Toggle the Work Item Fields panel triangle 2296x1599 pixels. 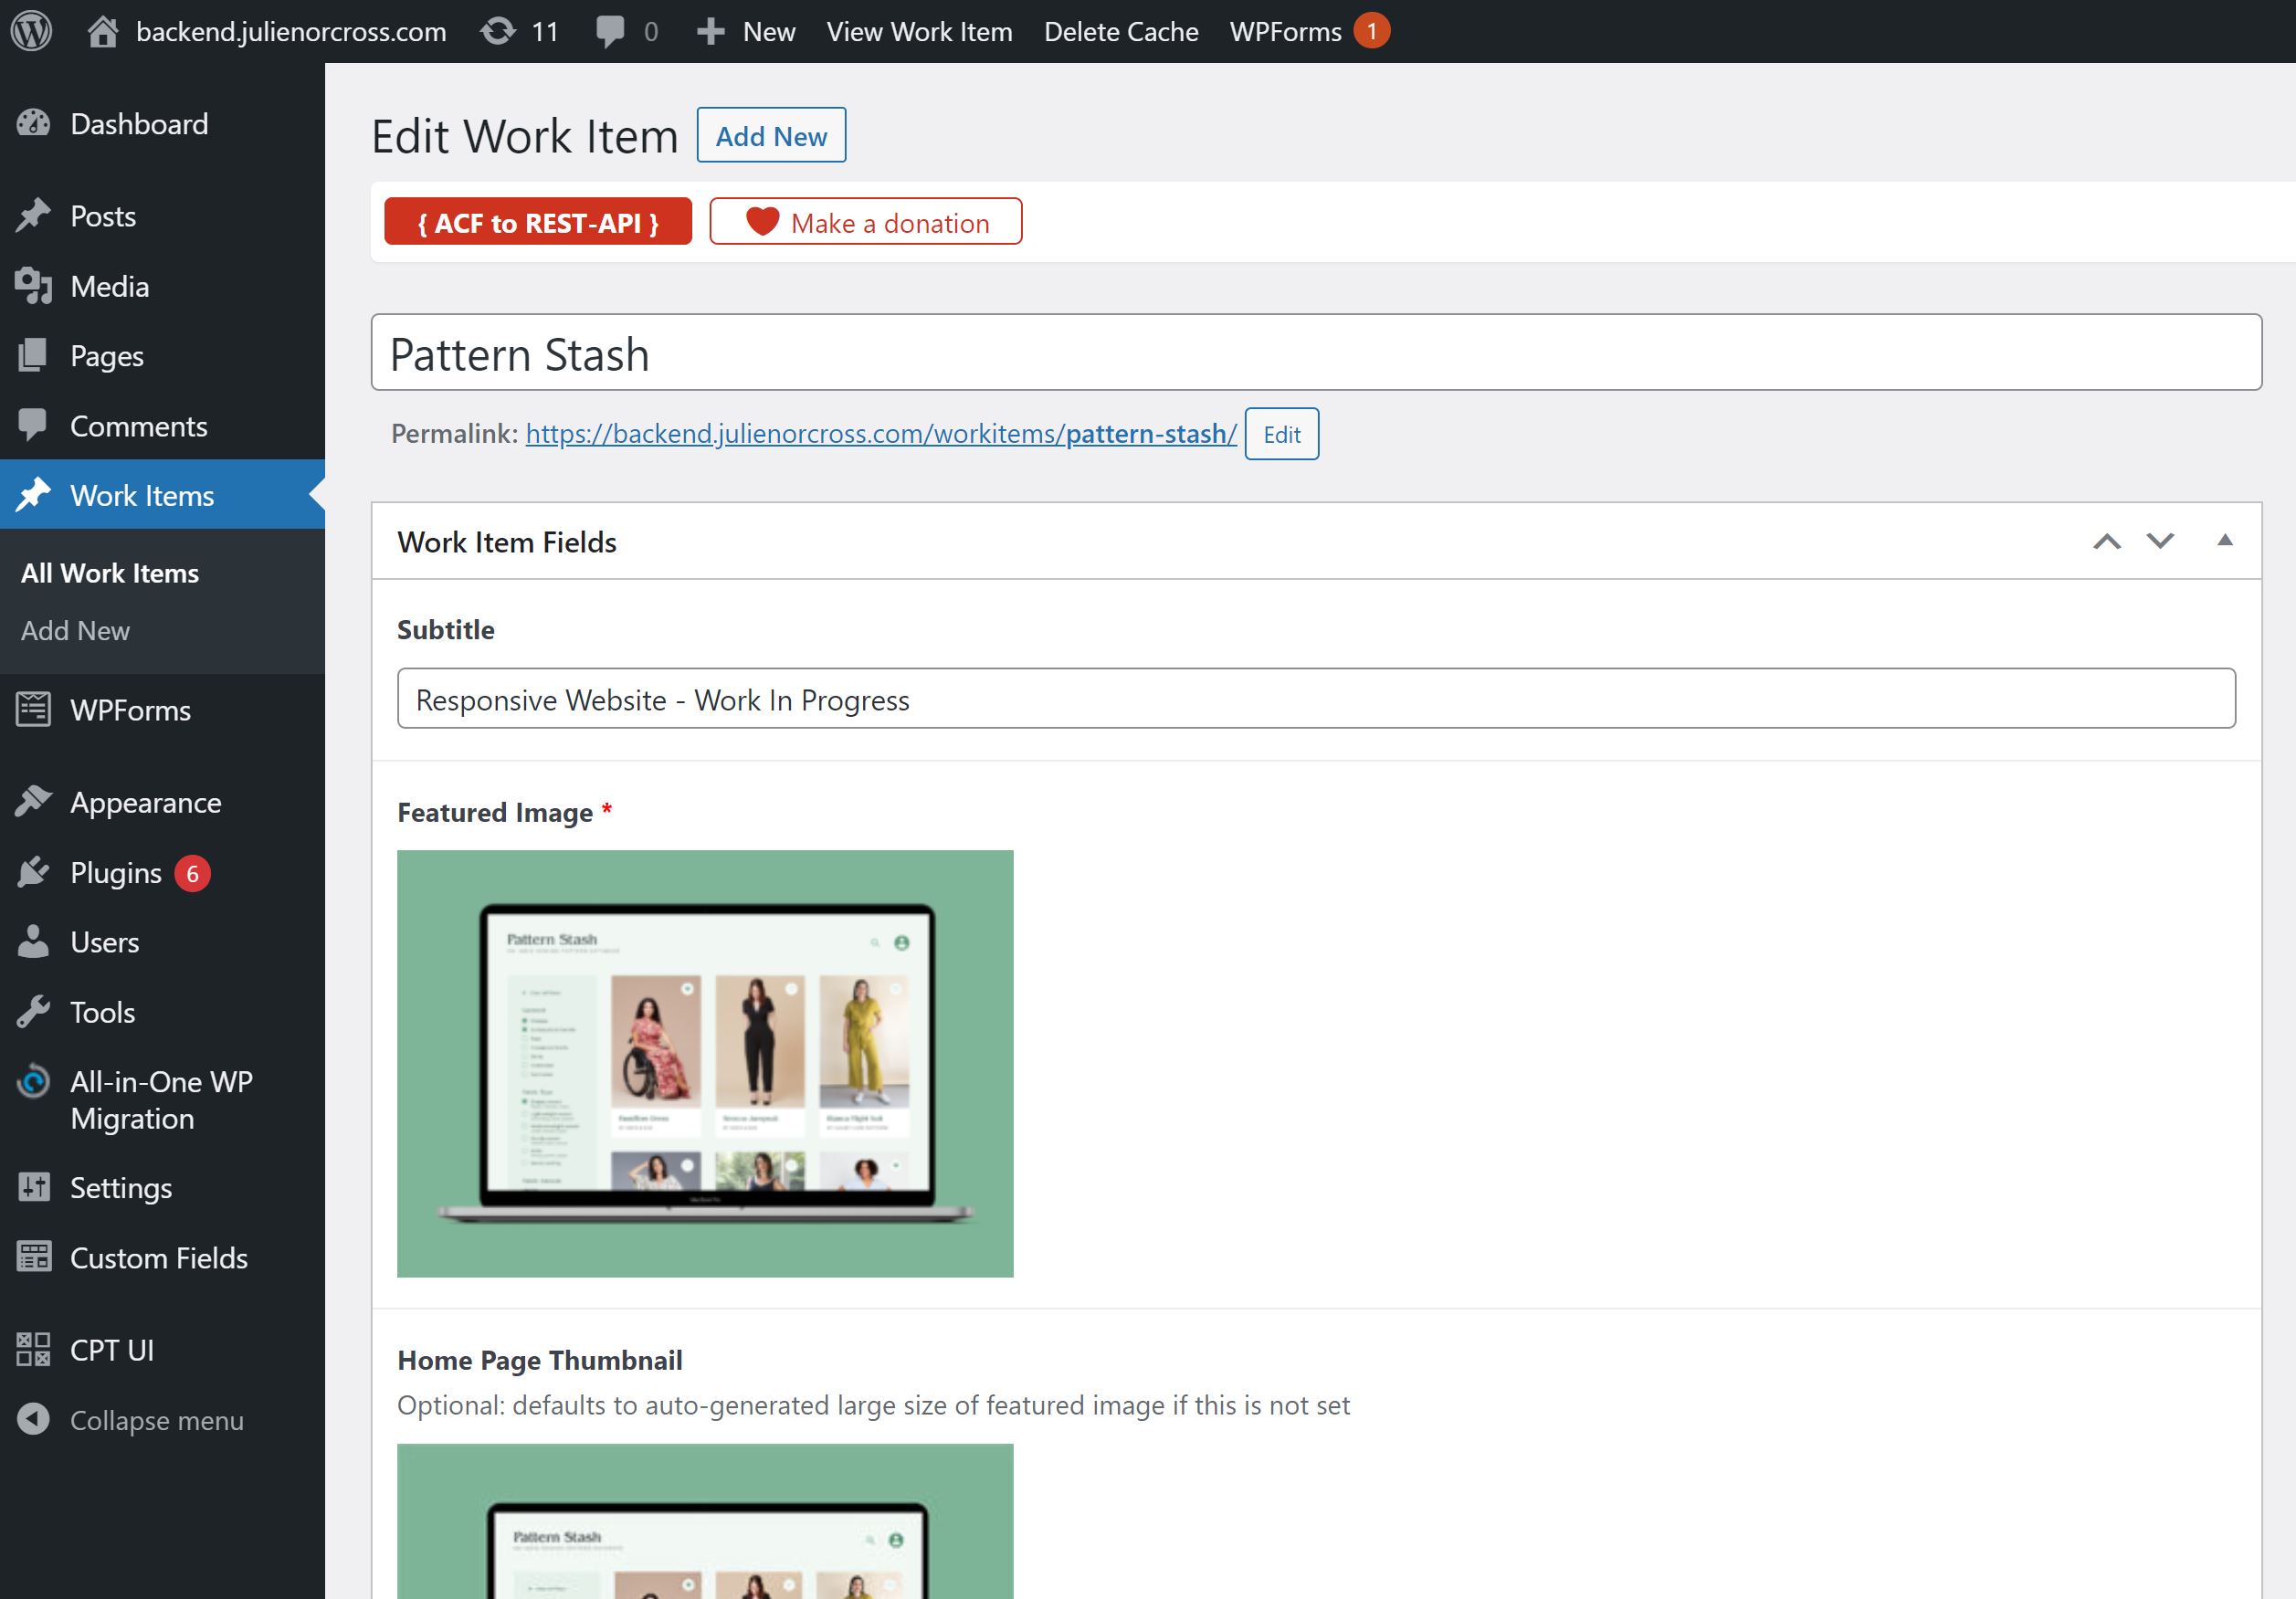(x=2224, y=540)
